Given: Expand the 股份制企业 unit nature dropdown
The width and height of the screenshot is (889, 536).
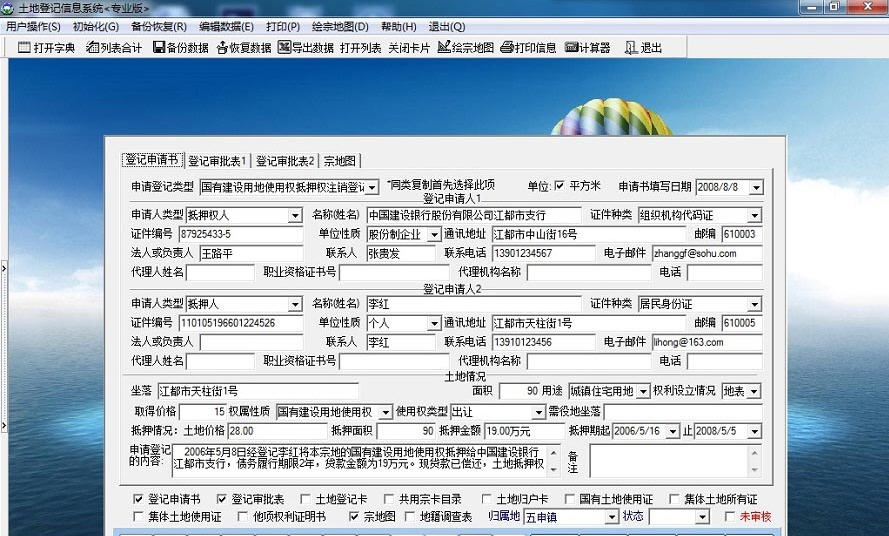Looking at the screenshot, I should 434,234.
